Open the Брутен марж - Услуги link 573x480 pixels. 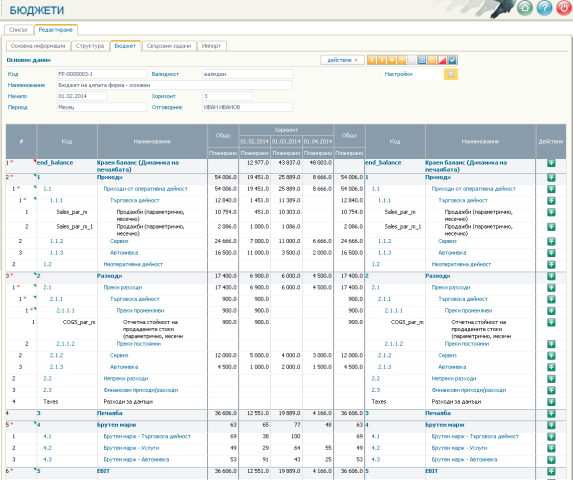click(x=131, y=448)
